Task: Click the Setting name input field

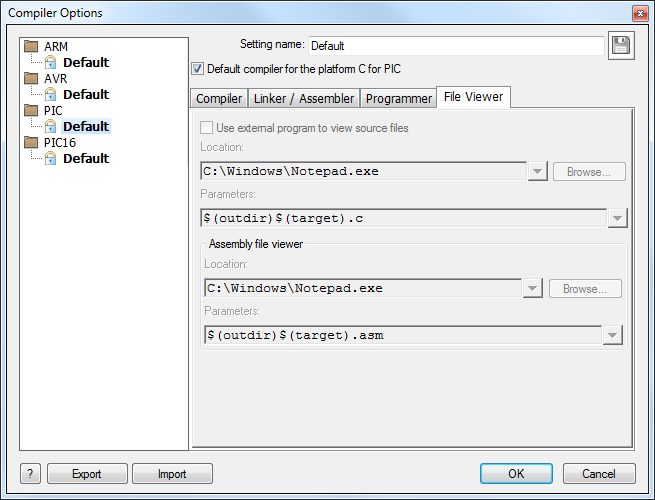Action: (456, 46)
